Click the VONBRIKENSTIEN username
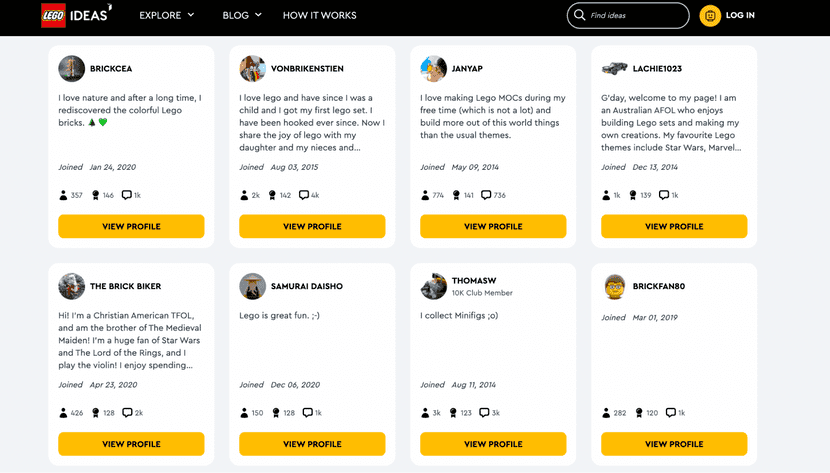830x473 pixels. coord(309,69)
